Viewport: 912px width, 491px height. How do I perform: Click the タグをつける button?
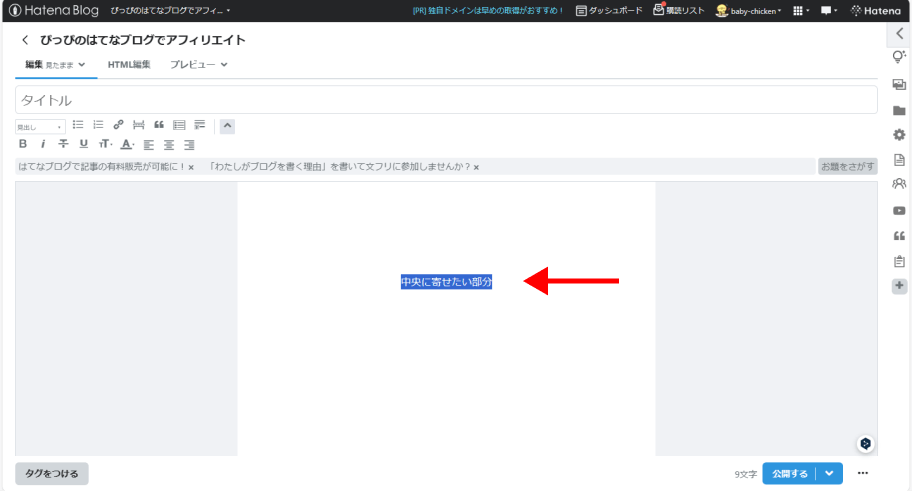pos(52,474)
